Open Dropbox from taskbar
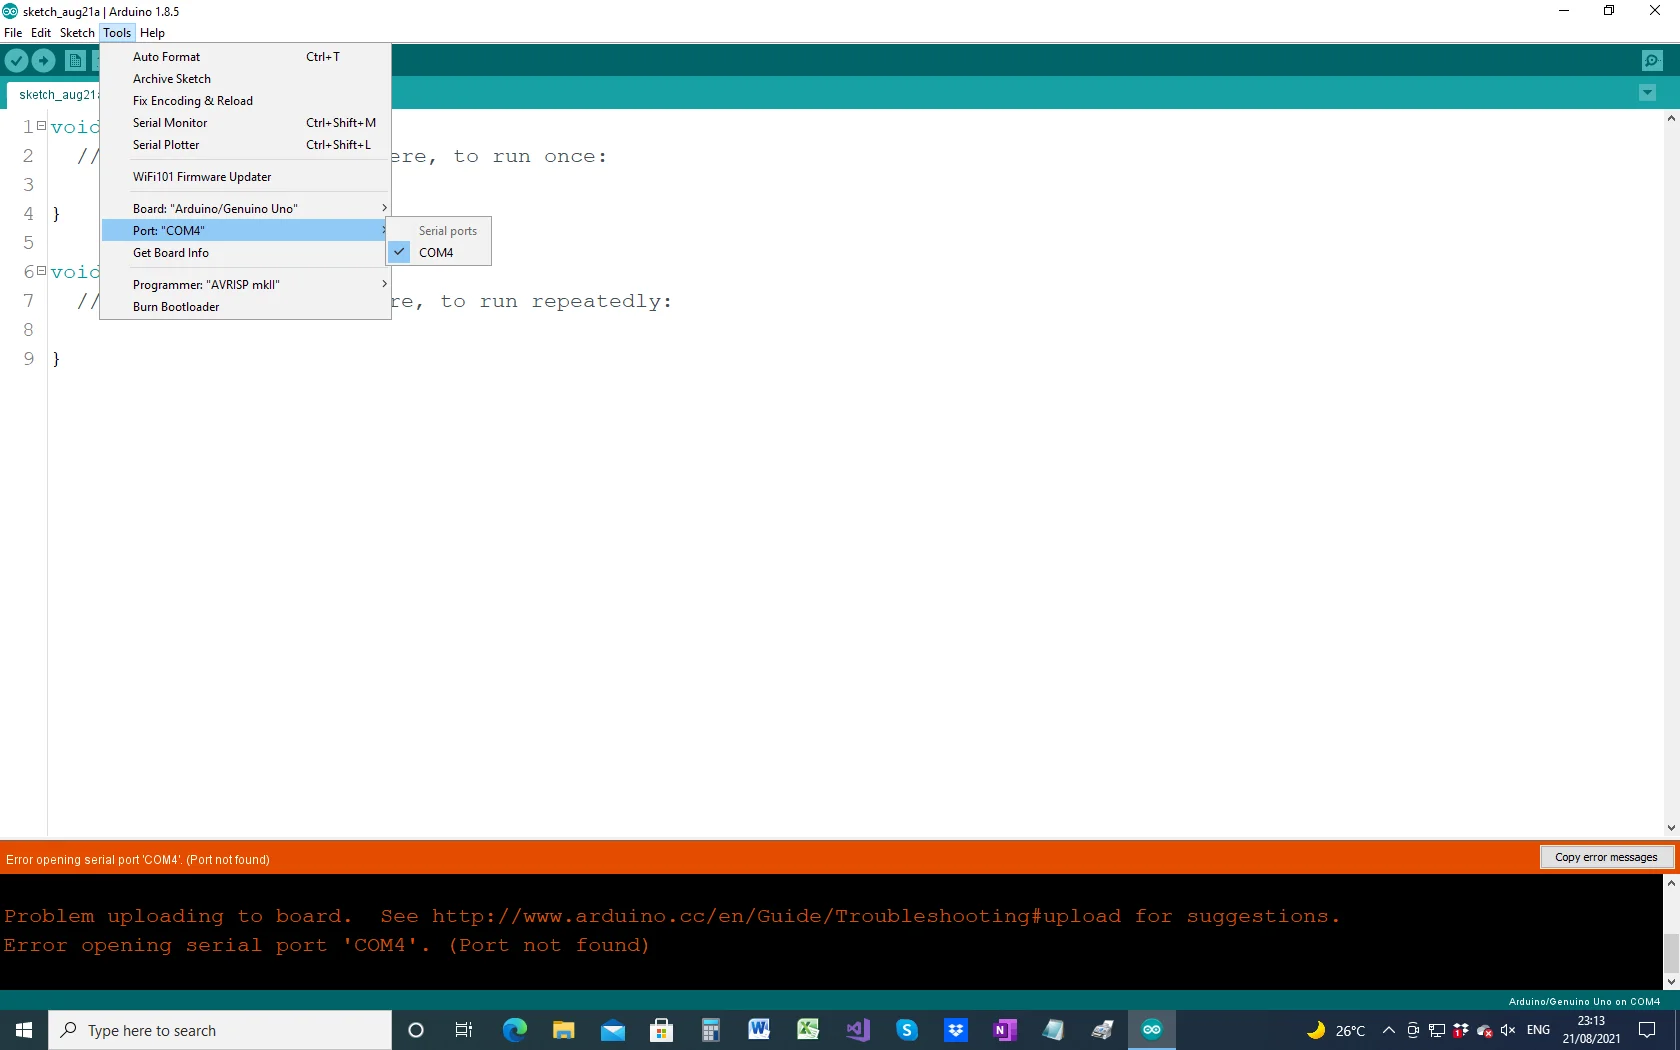Viewport: 1680px width, 1050px height. pos(955,1030)
